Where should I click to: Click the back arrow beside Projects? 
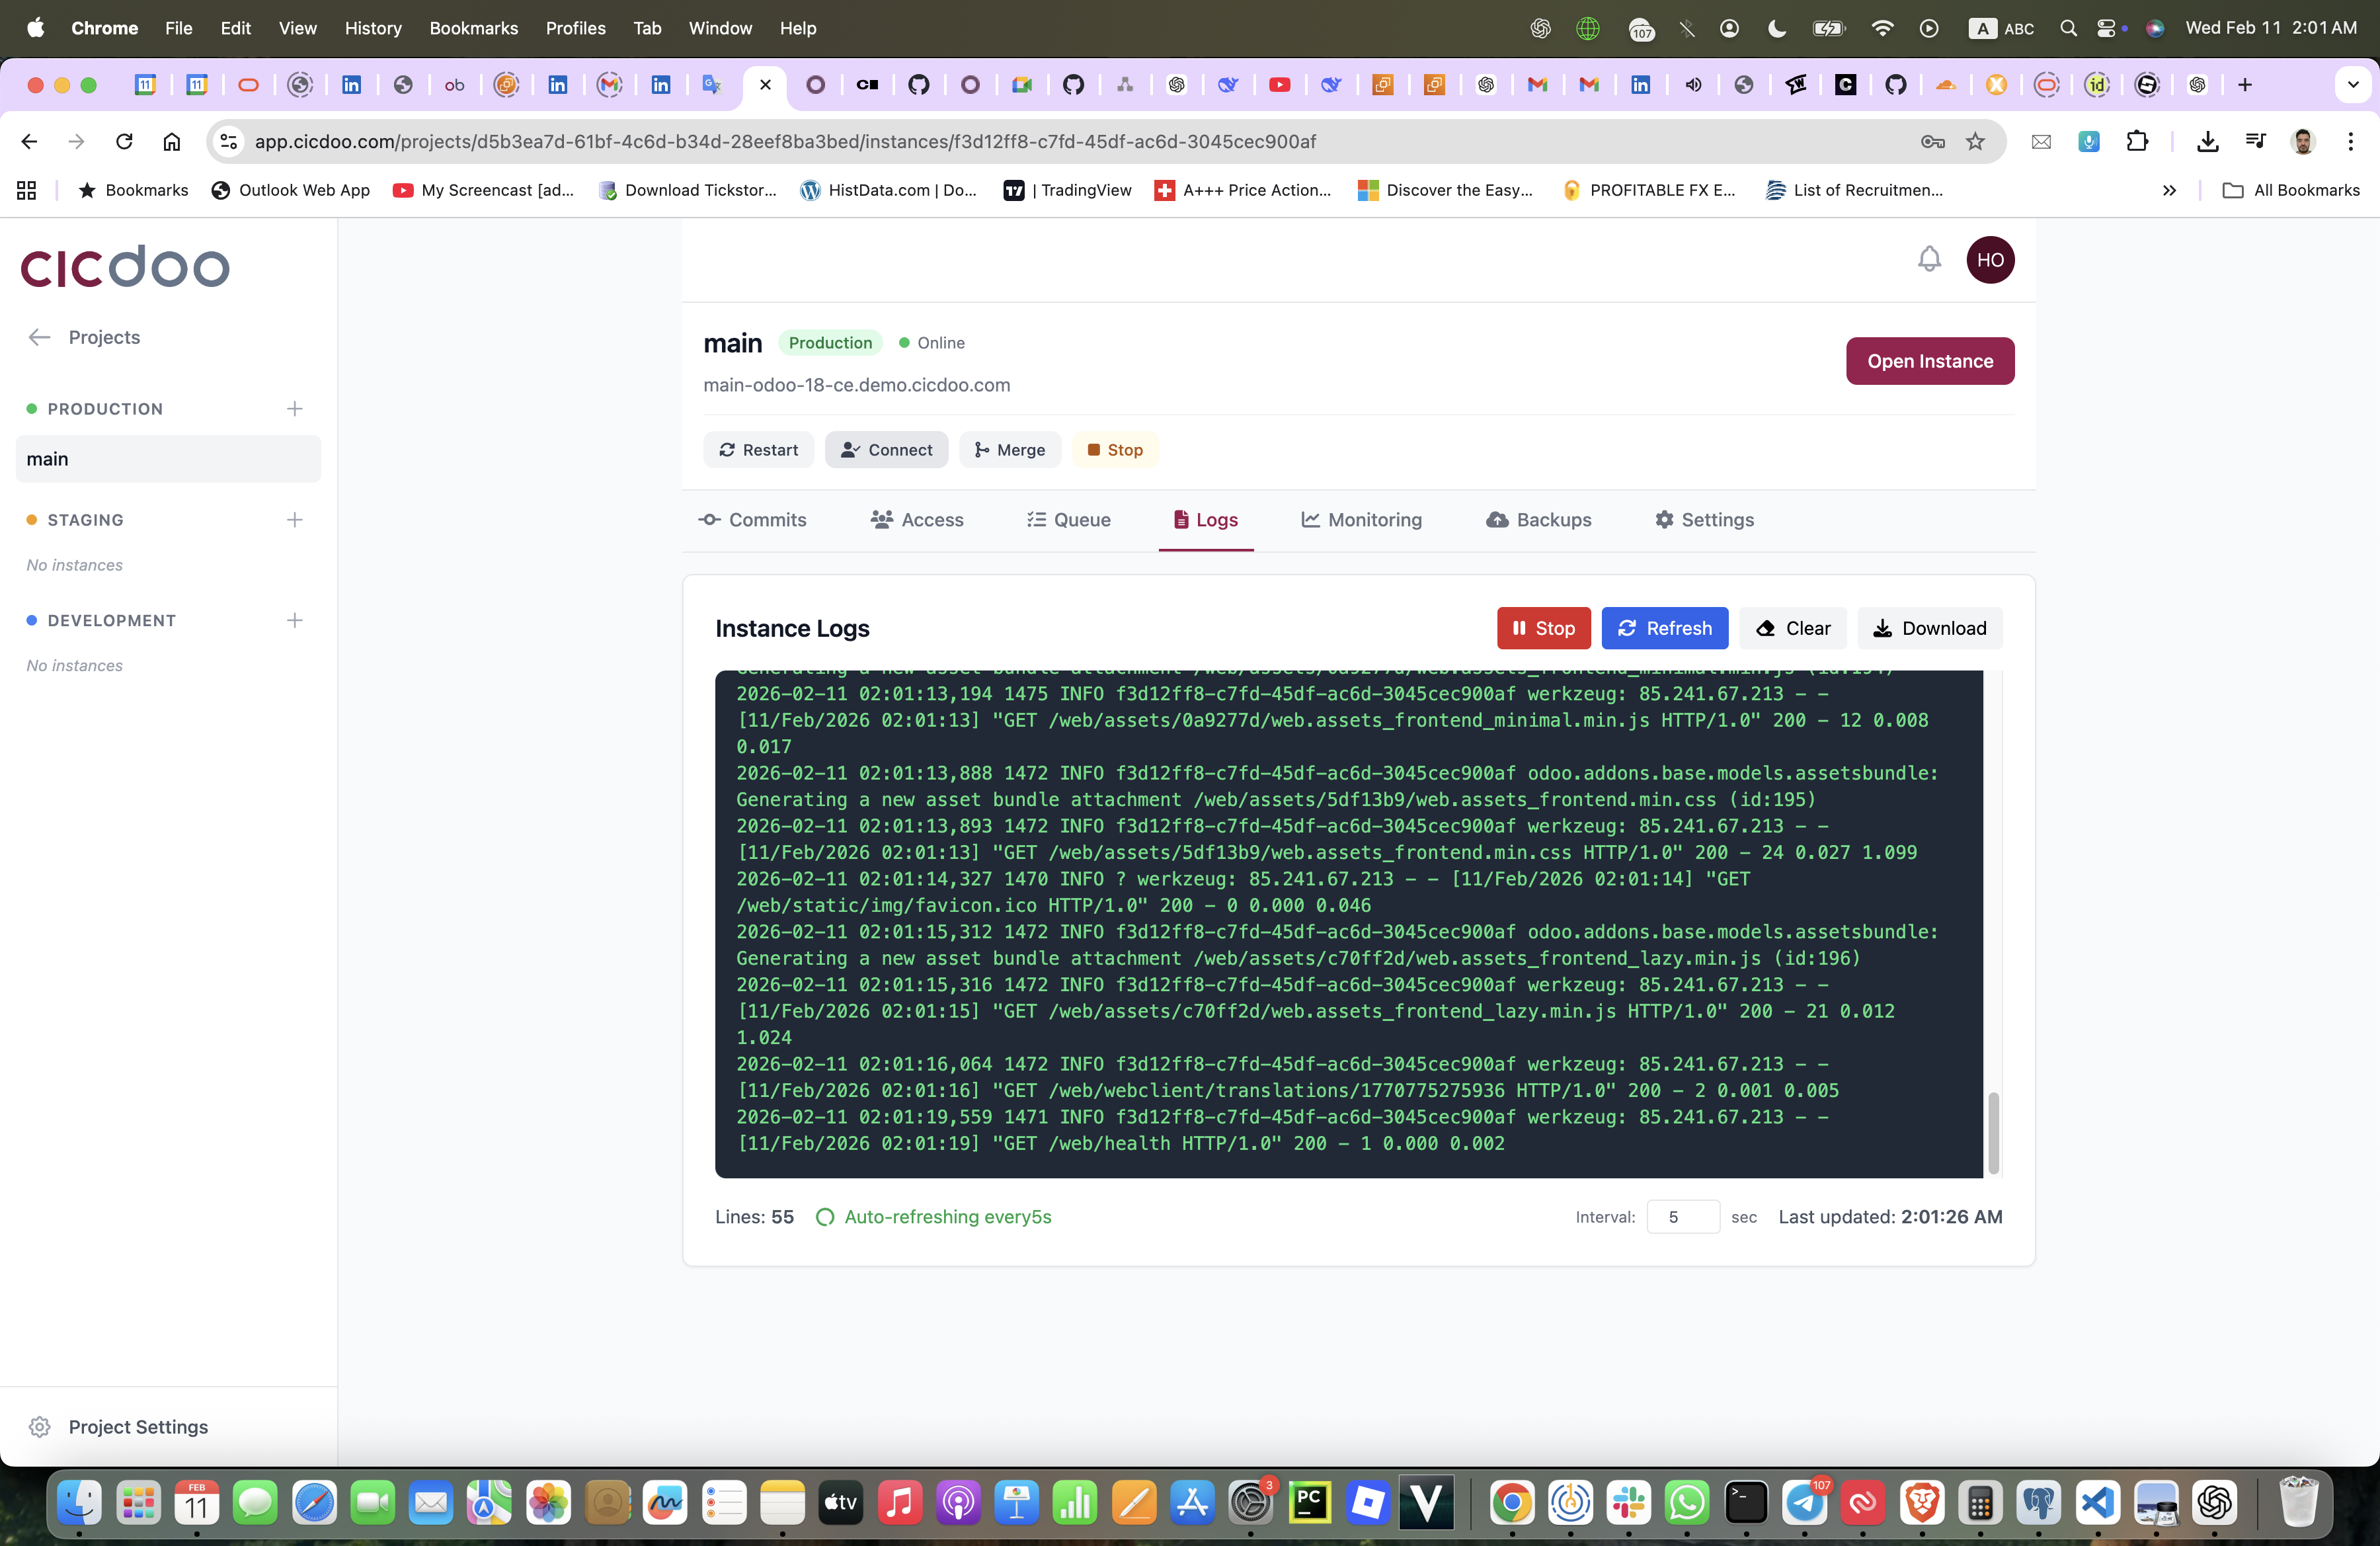39,337
